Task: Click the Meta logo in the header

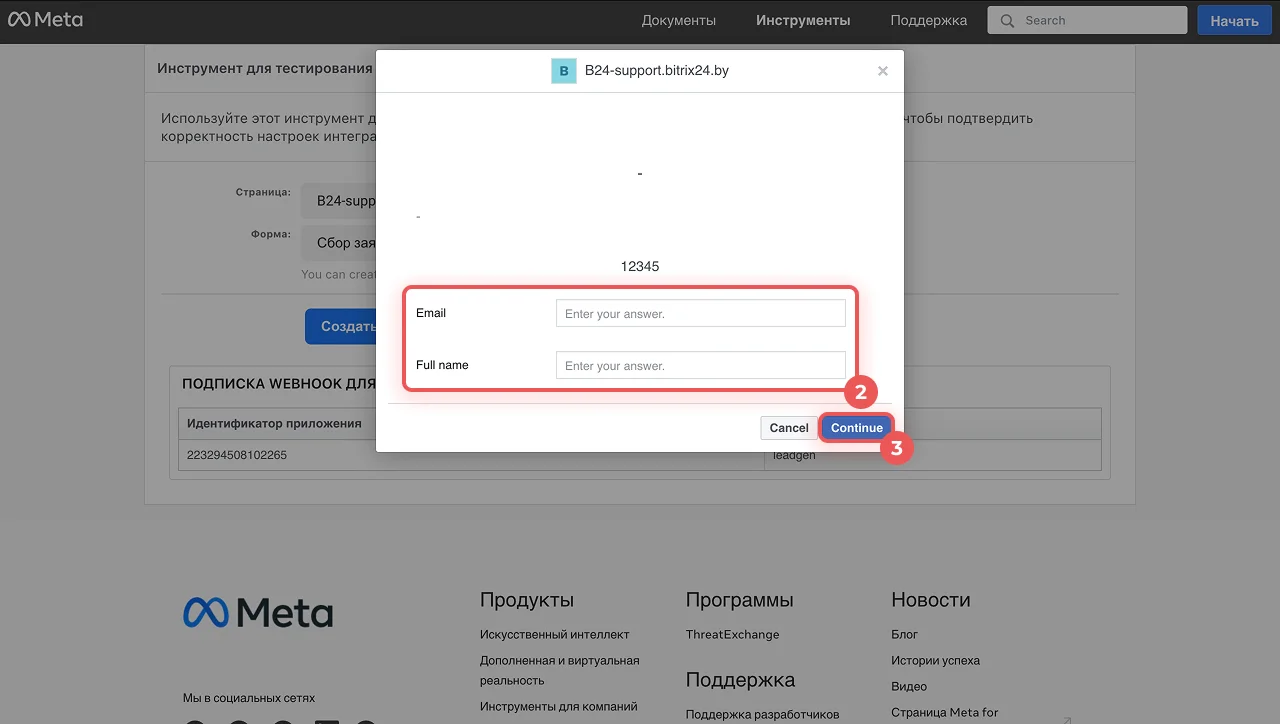Action: (45, 20)
